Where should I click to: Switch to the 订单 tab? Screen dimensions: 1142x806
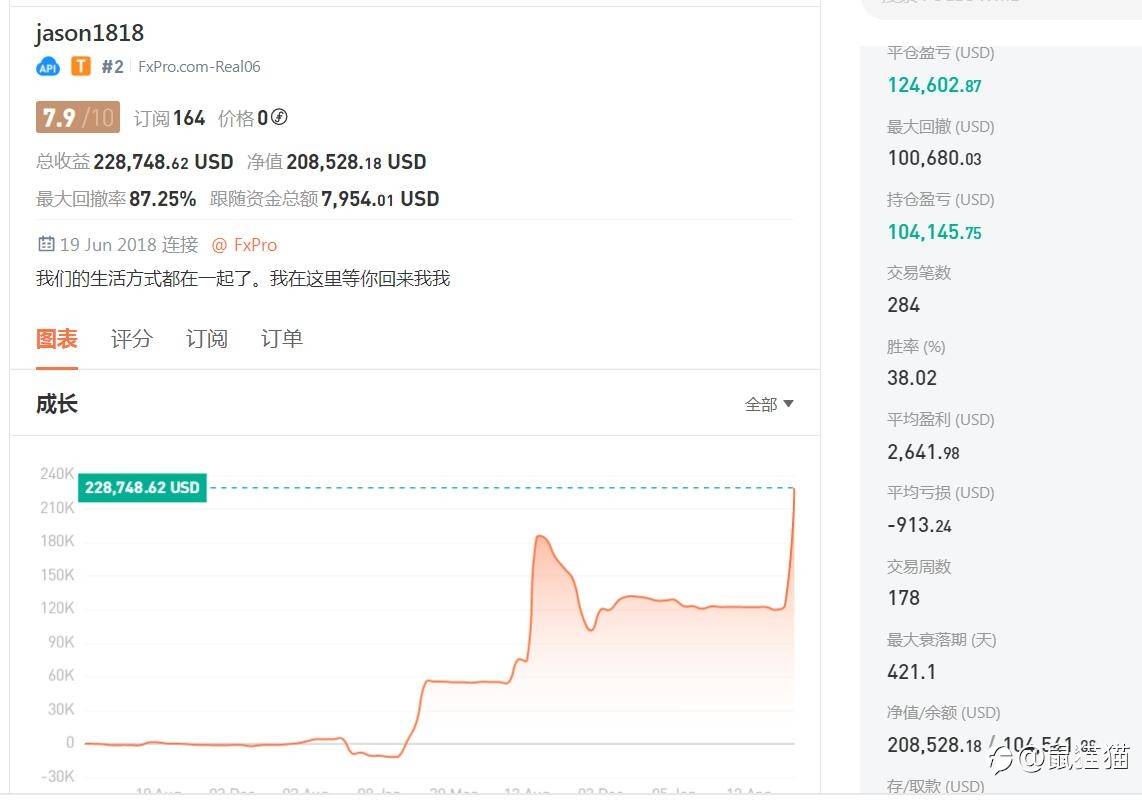[282, 339]
